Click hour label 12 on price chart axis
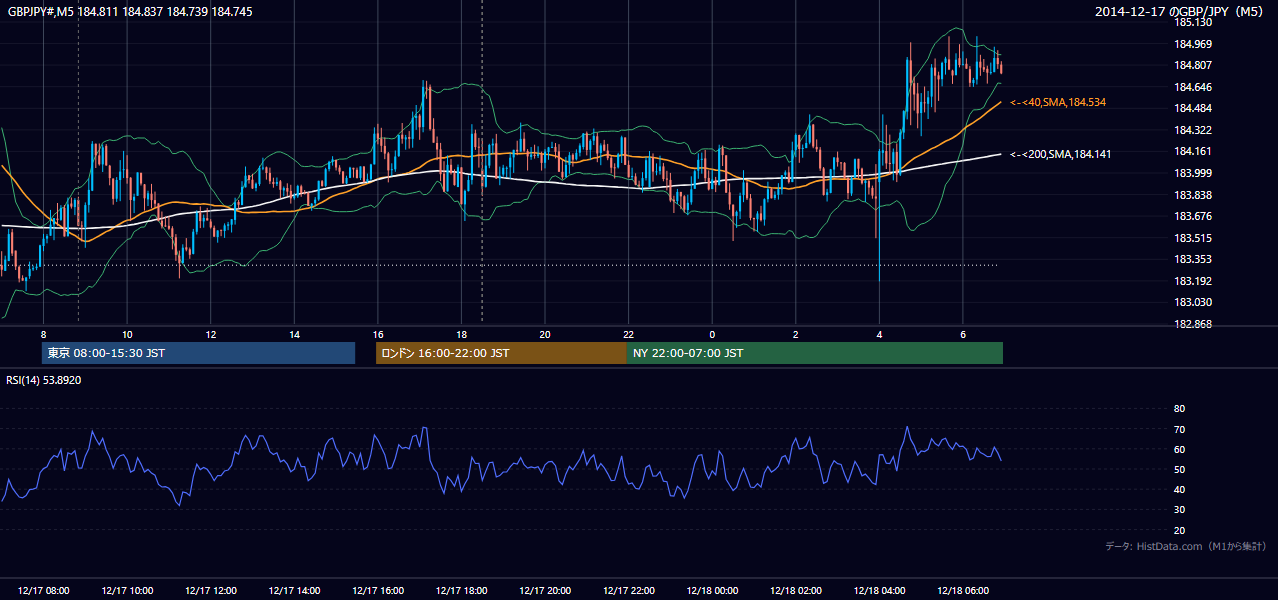The height and width of the screenshot is (600, 1278). (211, 334)
